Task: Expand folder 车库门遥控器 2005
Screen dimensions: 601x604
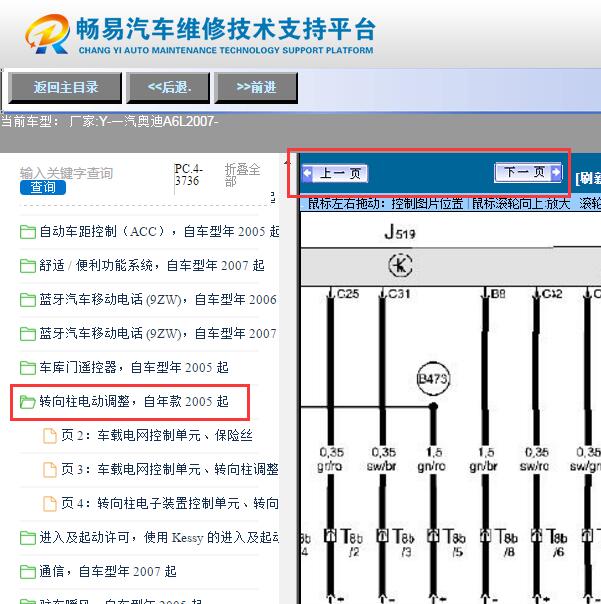Action: point(134,367)
